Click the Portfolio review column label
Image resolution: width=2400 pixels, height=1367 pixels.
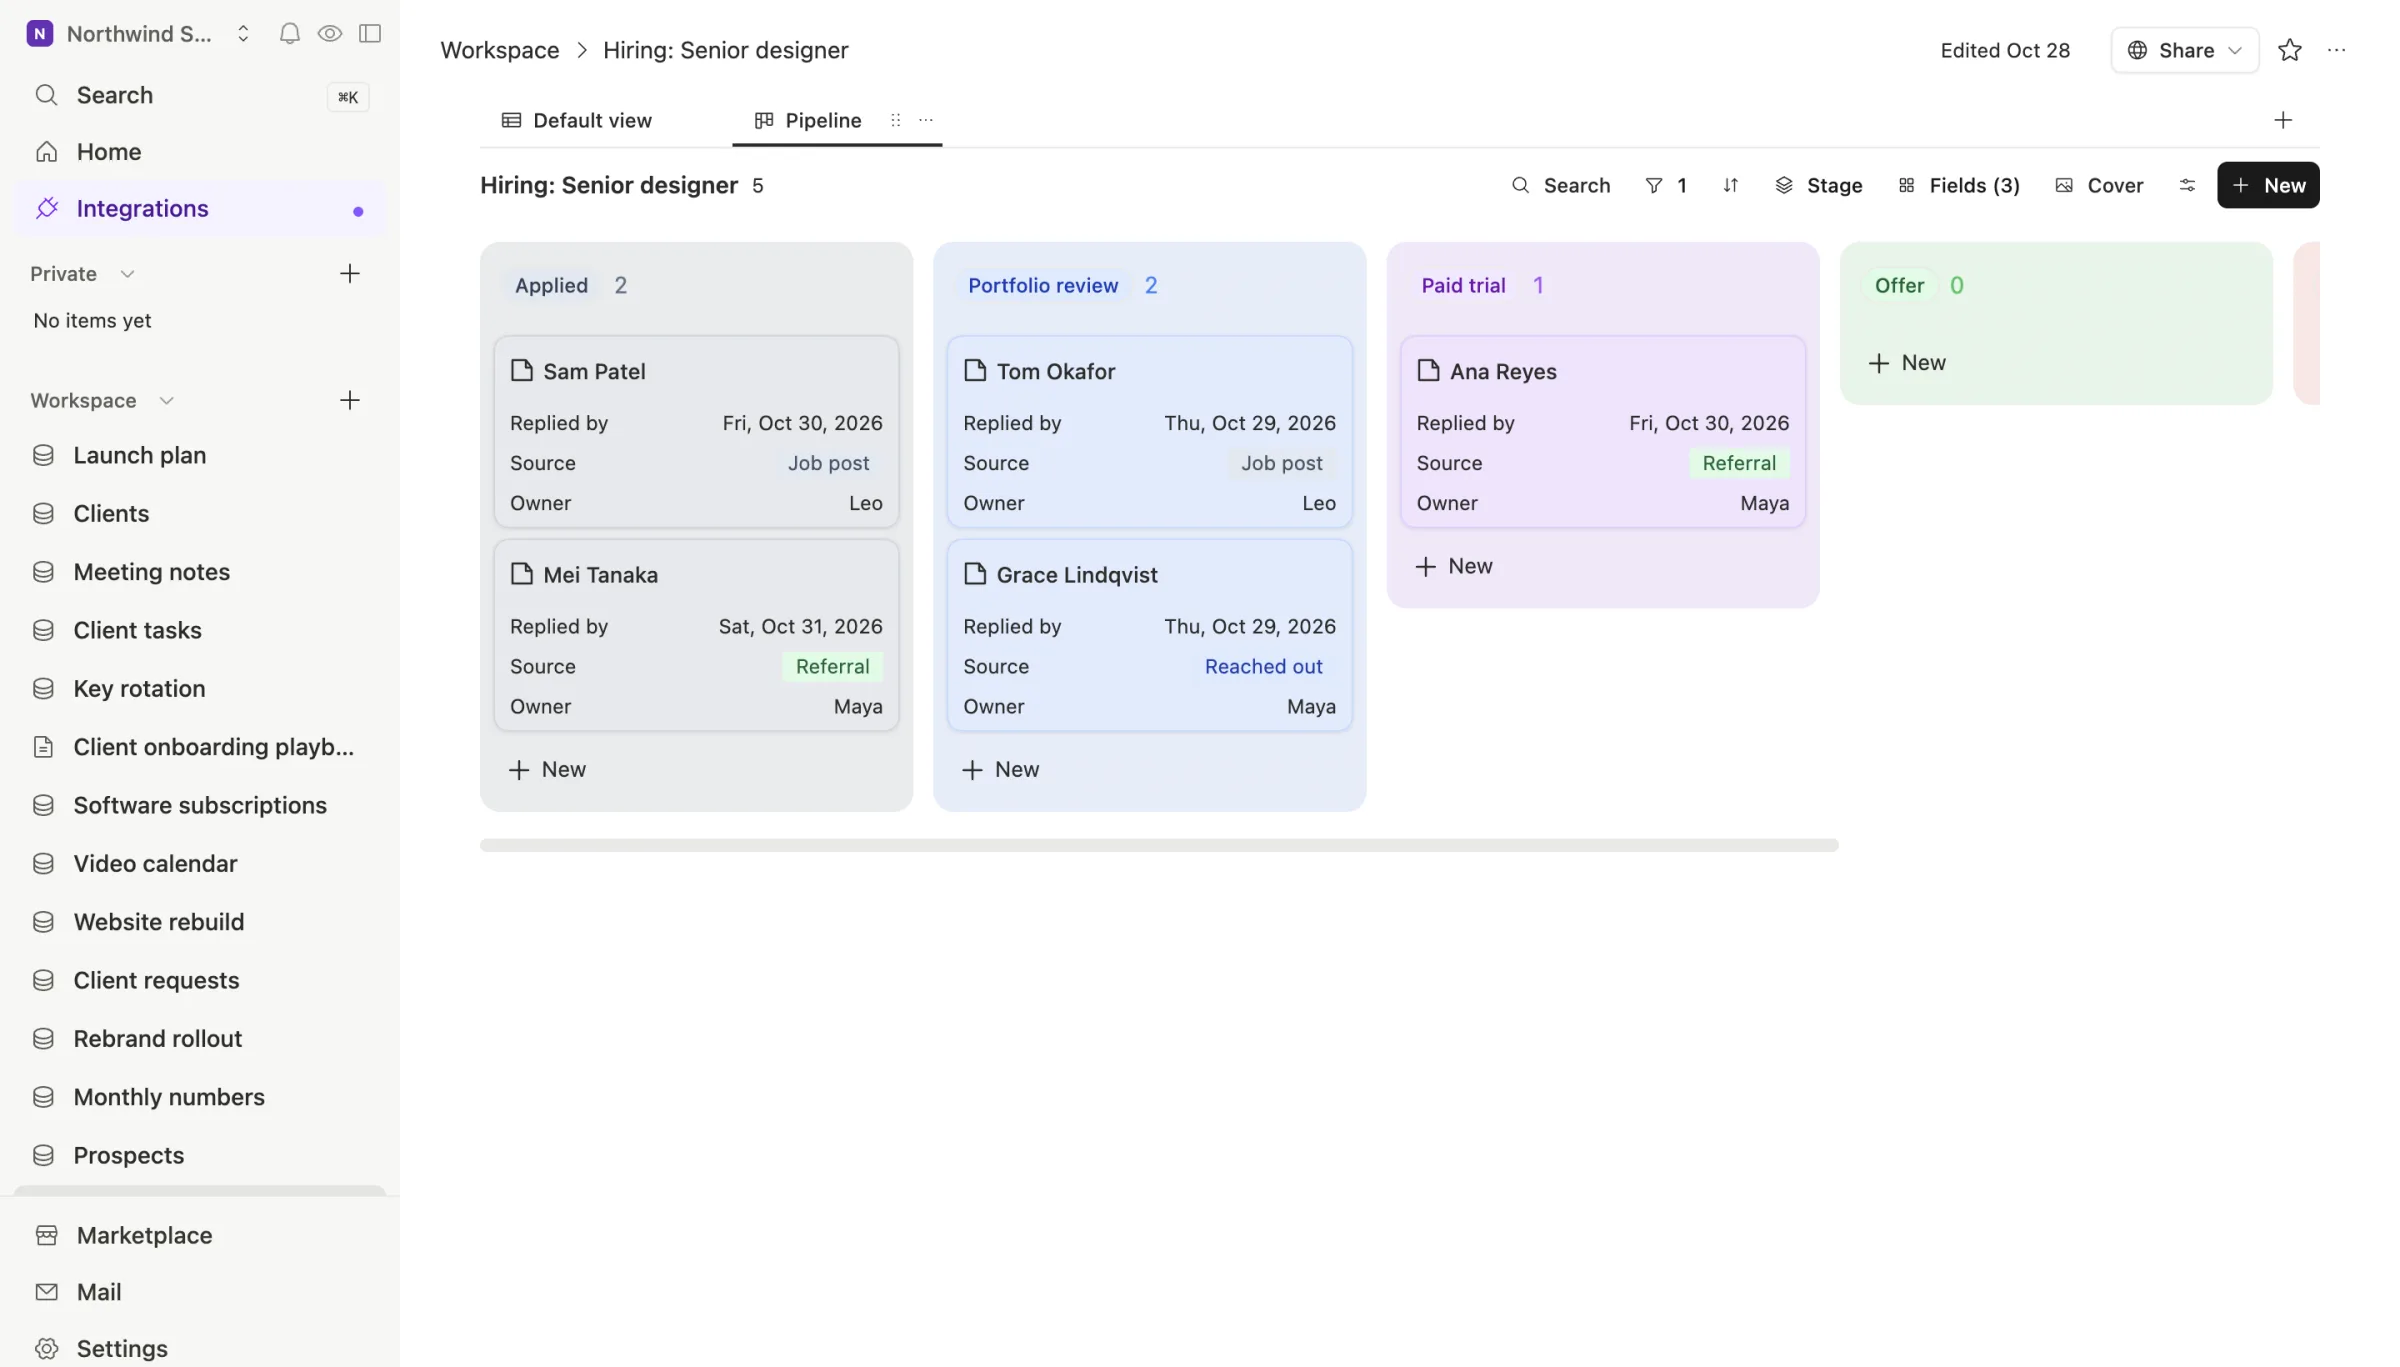click(1042, 286)
